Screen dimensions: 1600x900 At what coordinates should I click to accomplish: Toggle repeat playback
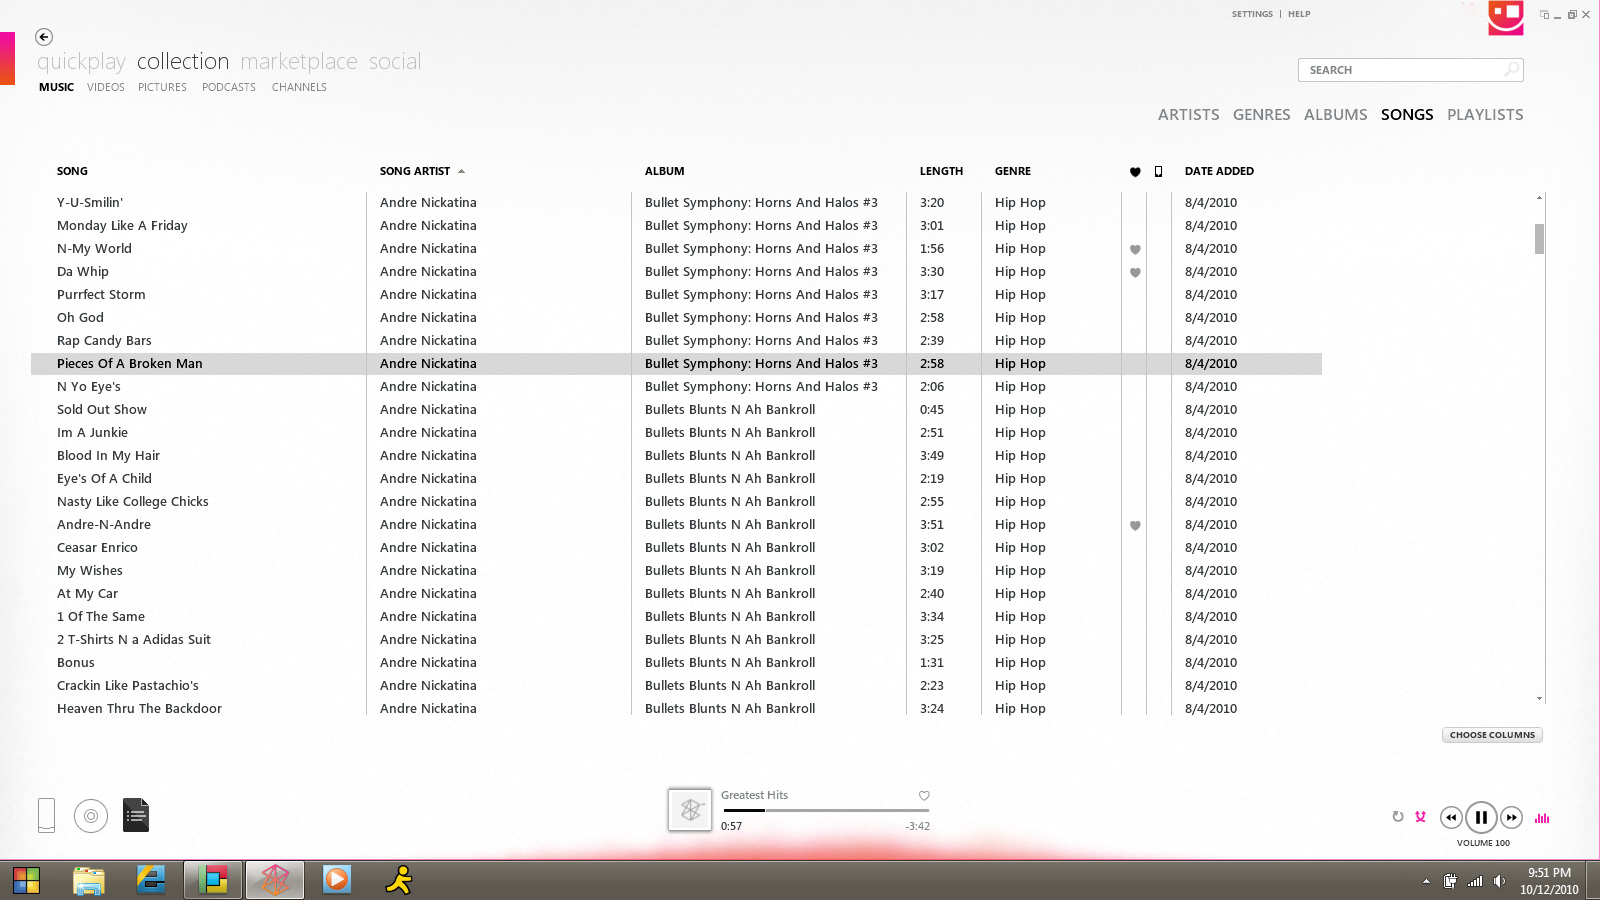[1398, 817]
